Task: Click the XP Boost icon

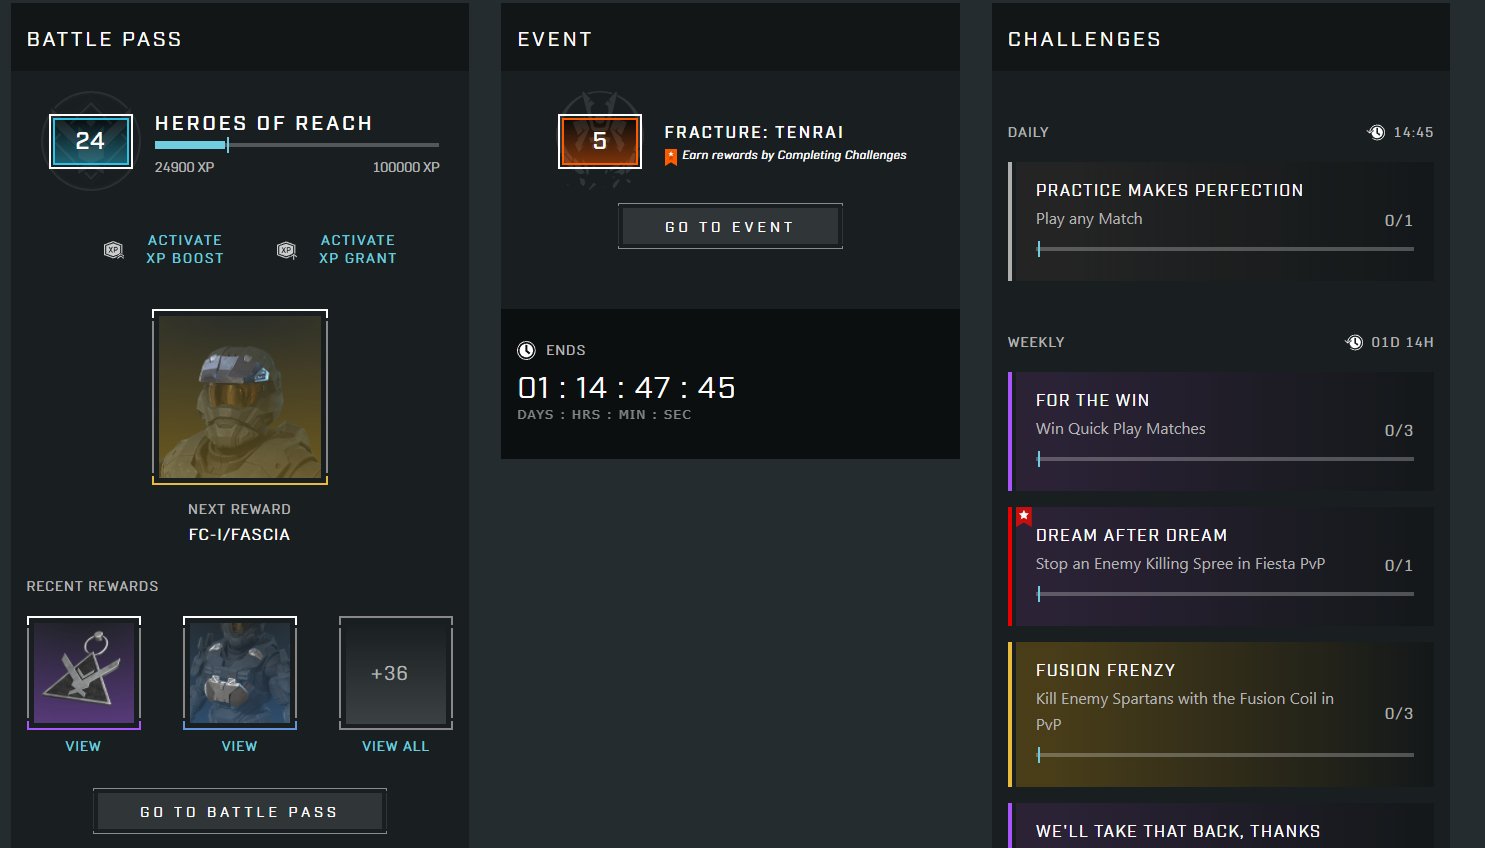Action: click(114, 250)
